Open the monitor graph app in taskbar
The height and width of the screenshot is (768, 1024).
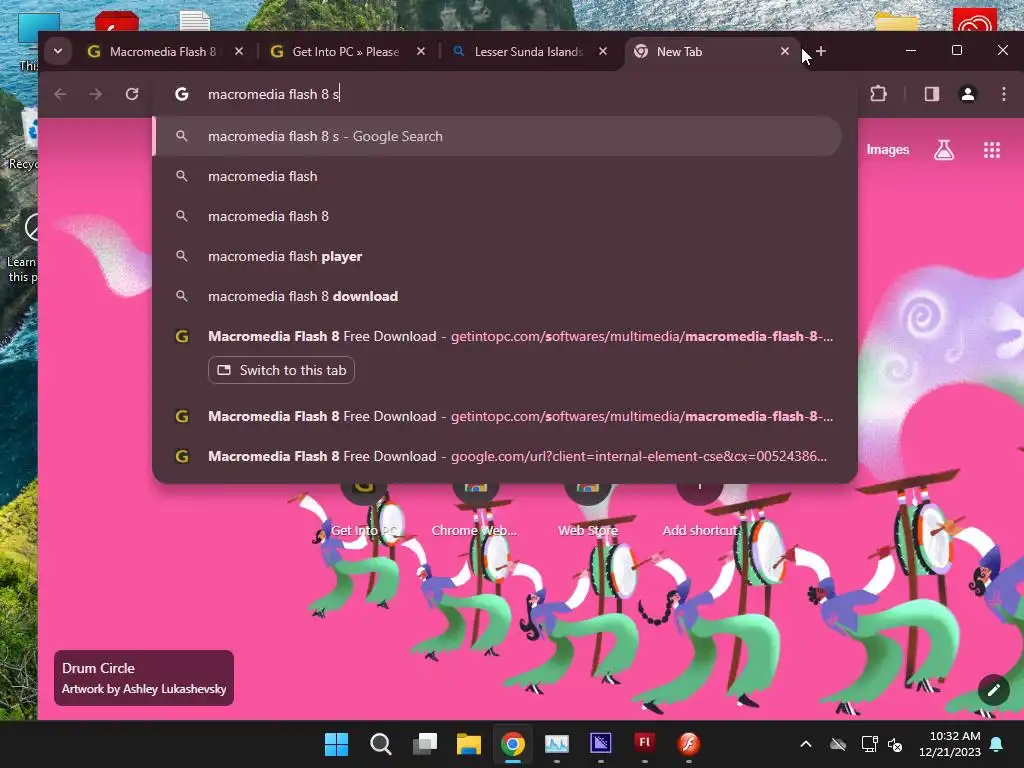click(x=557, y=744)
